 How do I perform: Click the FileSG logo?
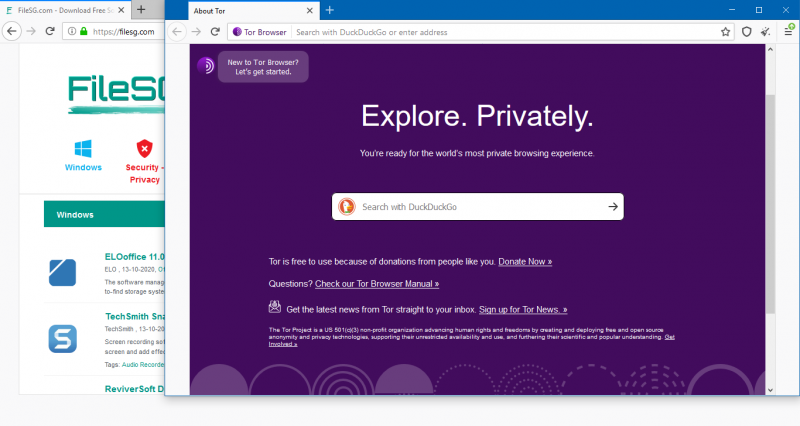click(x=116, y=93)
